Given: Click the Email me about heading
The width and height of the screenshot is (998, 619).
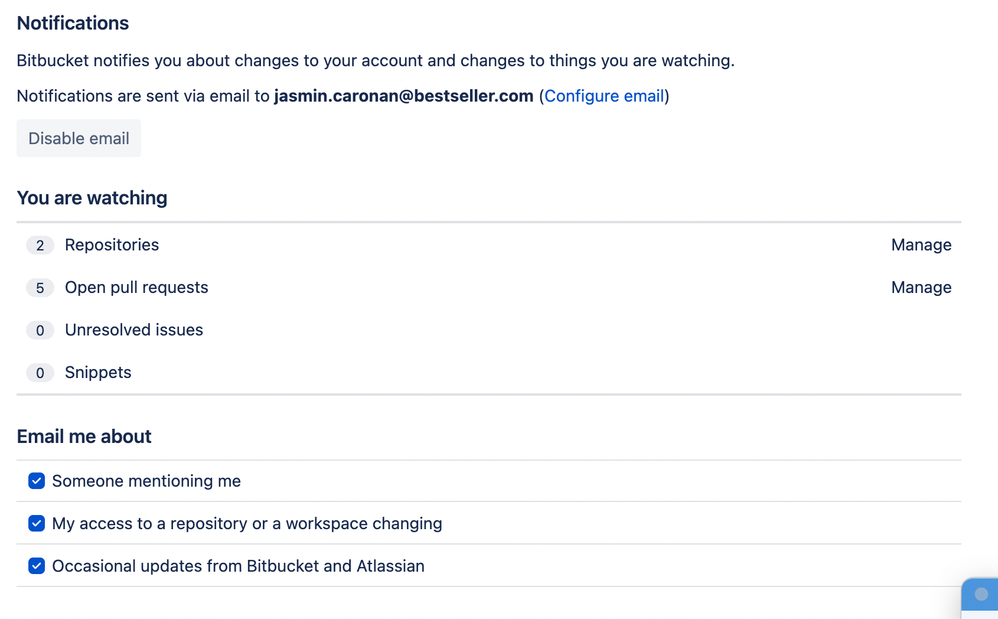Looking at the screenshot, I should (x=84, y=436).
